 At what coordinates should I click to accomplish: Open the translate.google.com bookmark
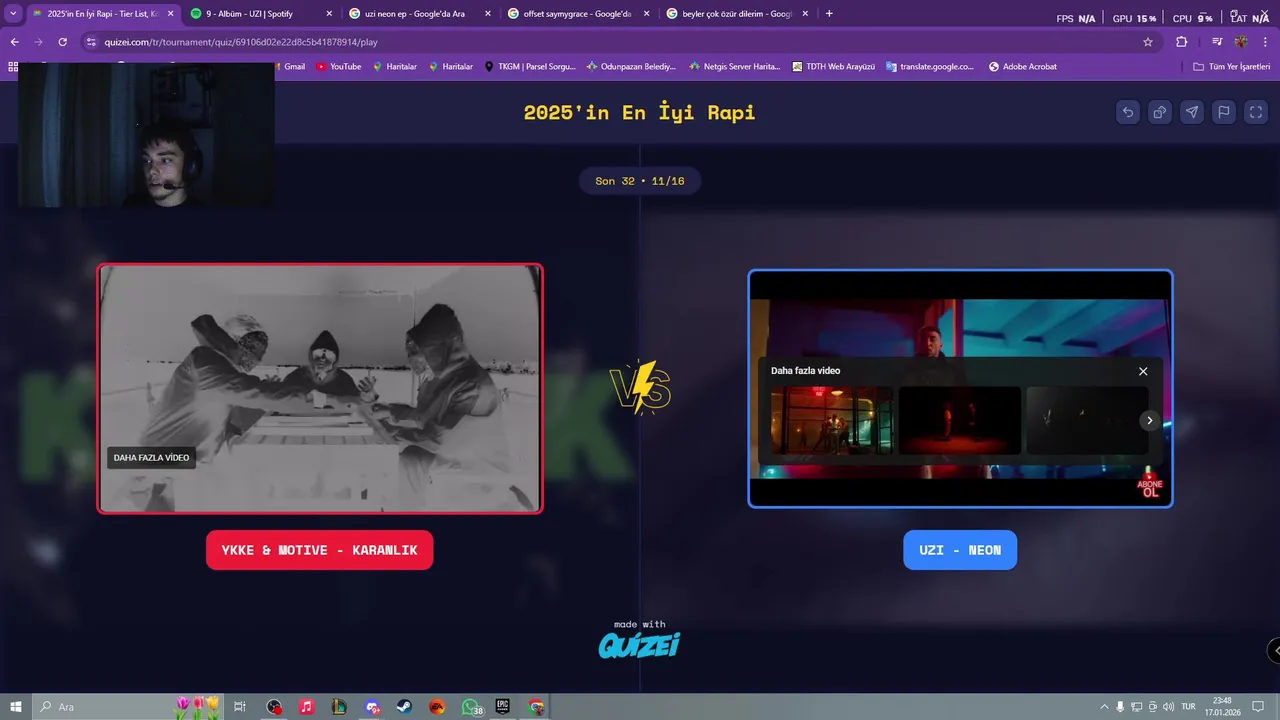pyautogui.click(x=930, y=67)
